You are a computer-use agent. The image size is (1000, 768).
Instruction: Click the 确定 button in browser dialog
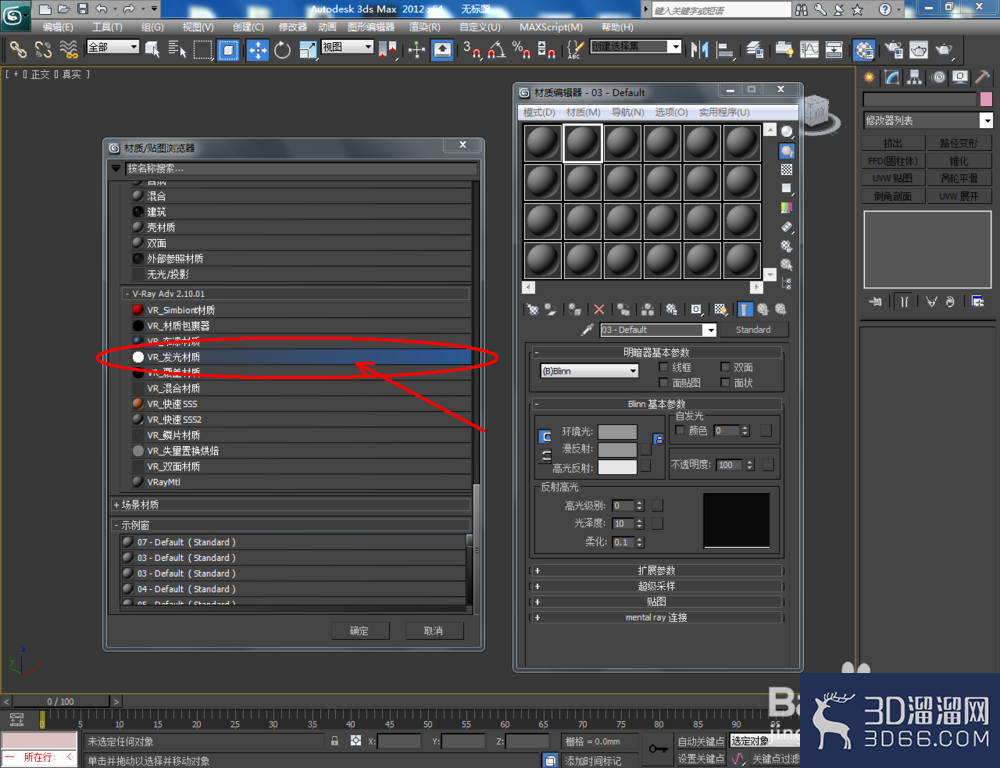pyautogui.click(x=359, y=630)
